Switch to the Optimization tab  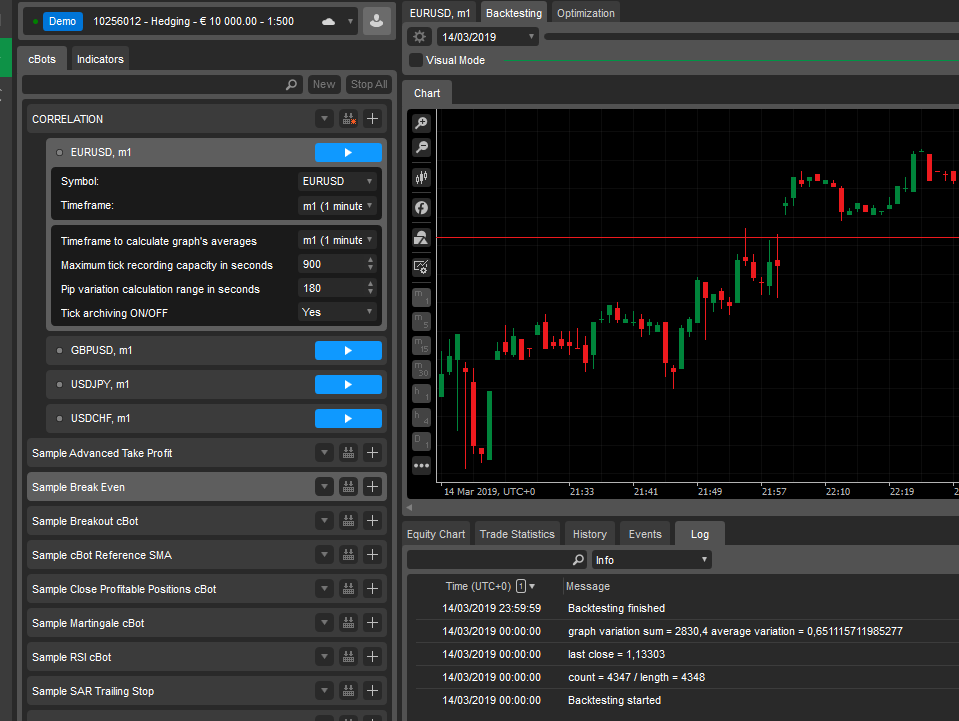pos(586,13)
